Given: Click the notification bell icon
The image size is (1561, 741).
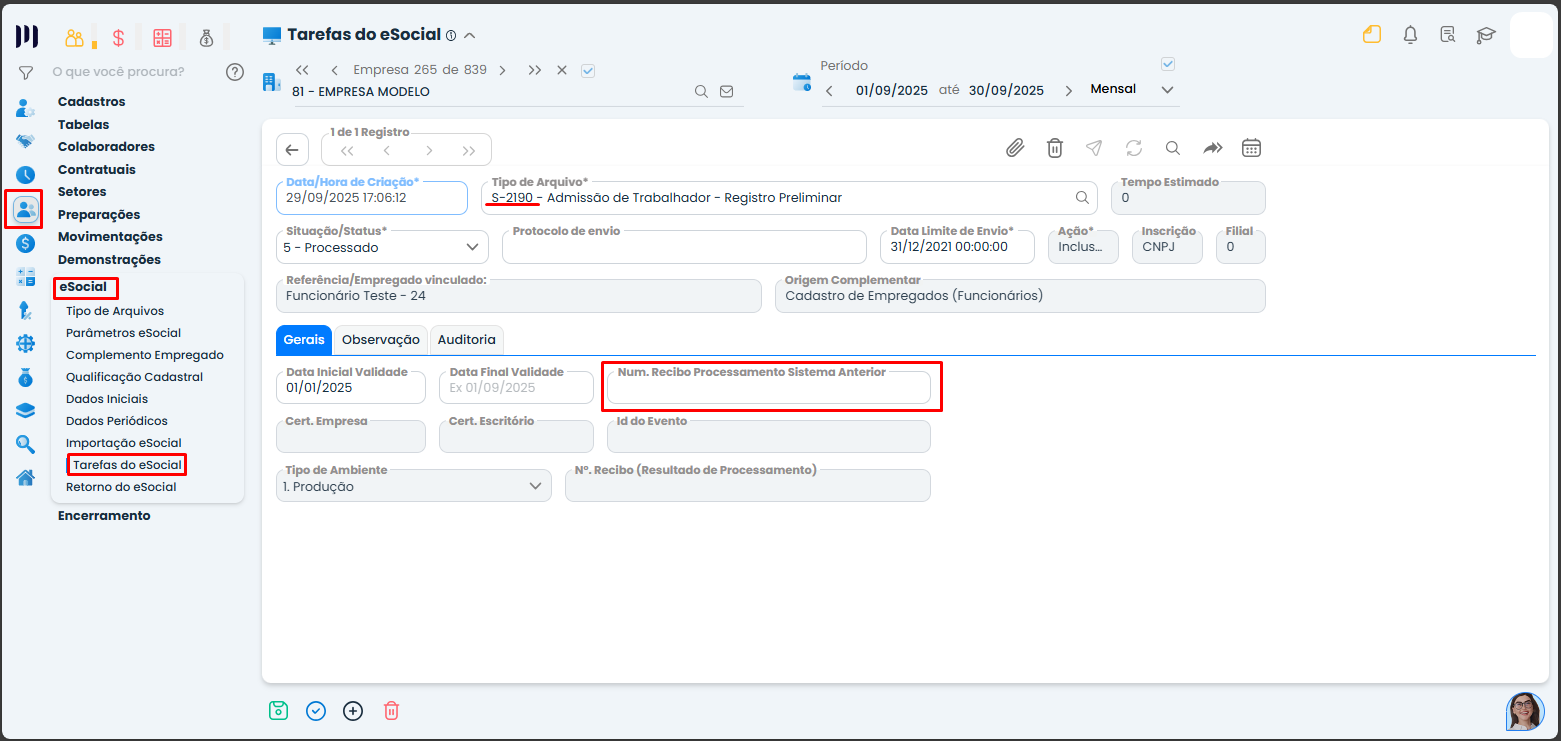Looking at the screenshot, I should pyautogui.click(x=1410, y=35).
